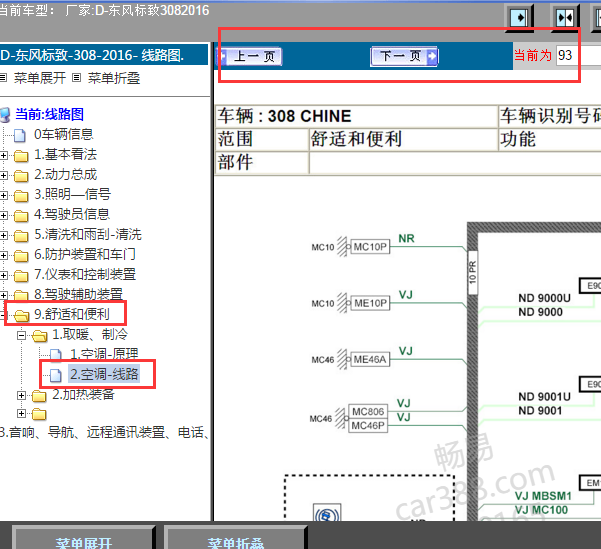
Task: Expand the 1.基本看法 folder plus box
Action: pyautogui.click(x=3, y=155)
